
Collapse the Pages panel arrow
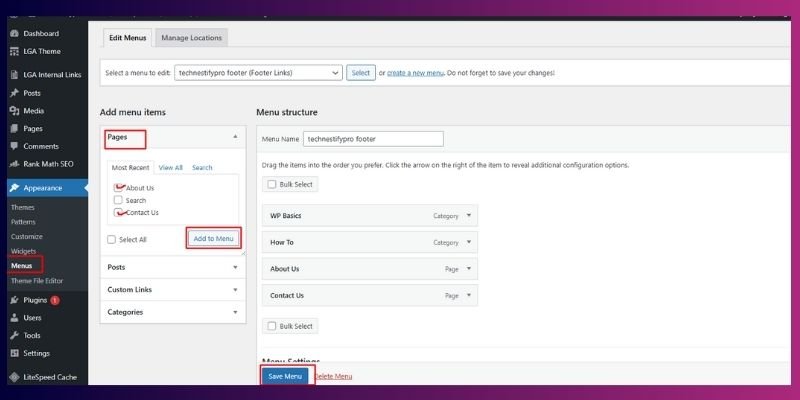click(235, 137)
